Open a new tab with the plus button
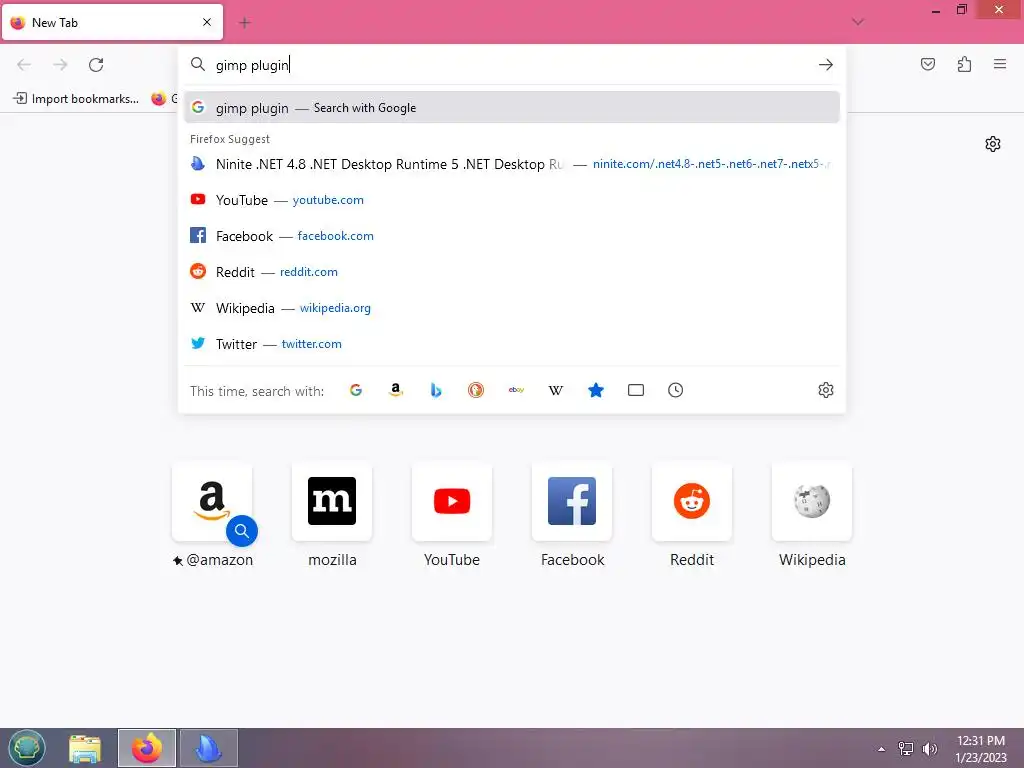The width and height of the screenshot is (1024, 768). click(x=245, y=23)
